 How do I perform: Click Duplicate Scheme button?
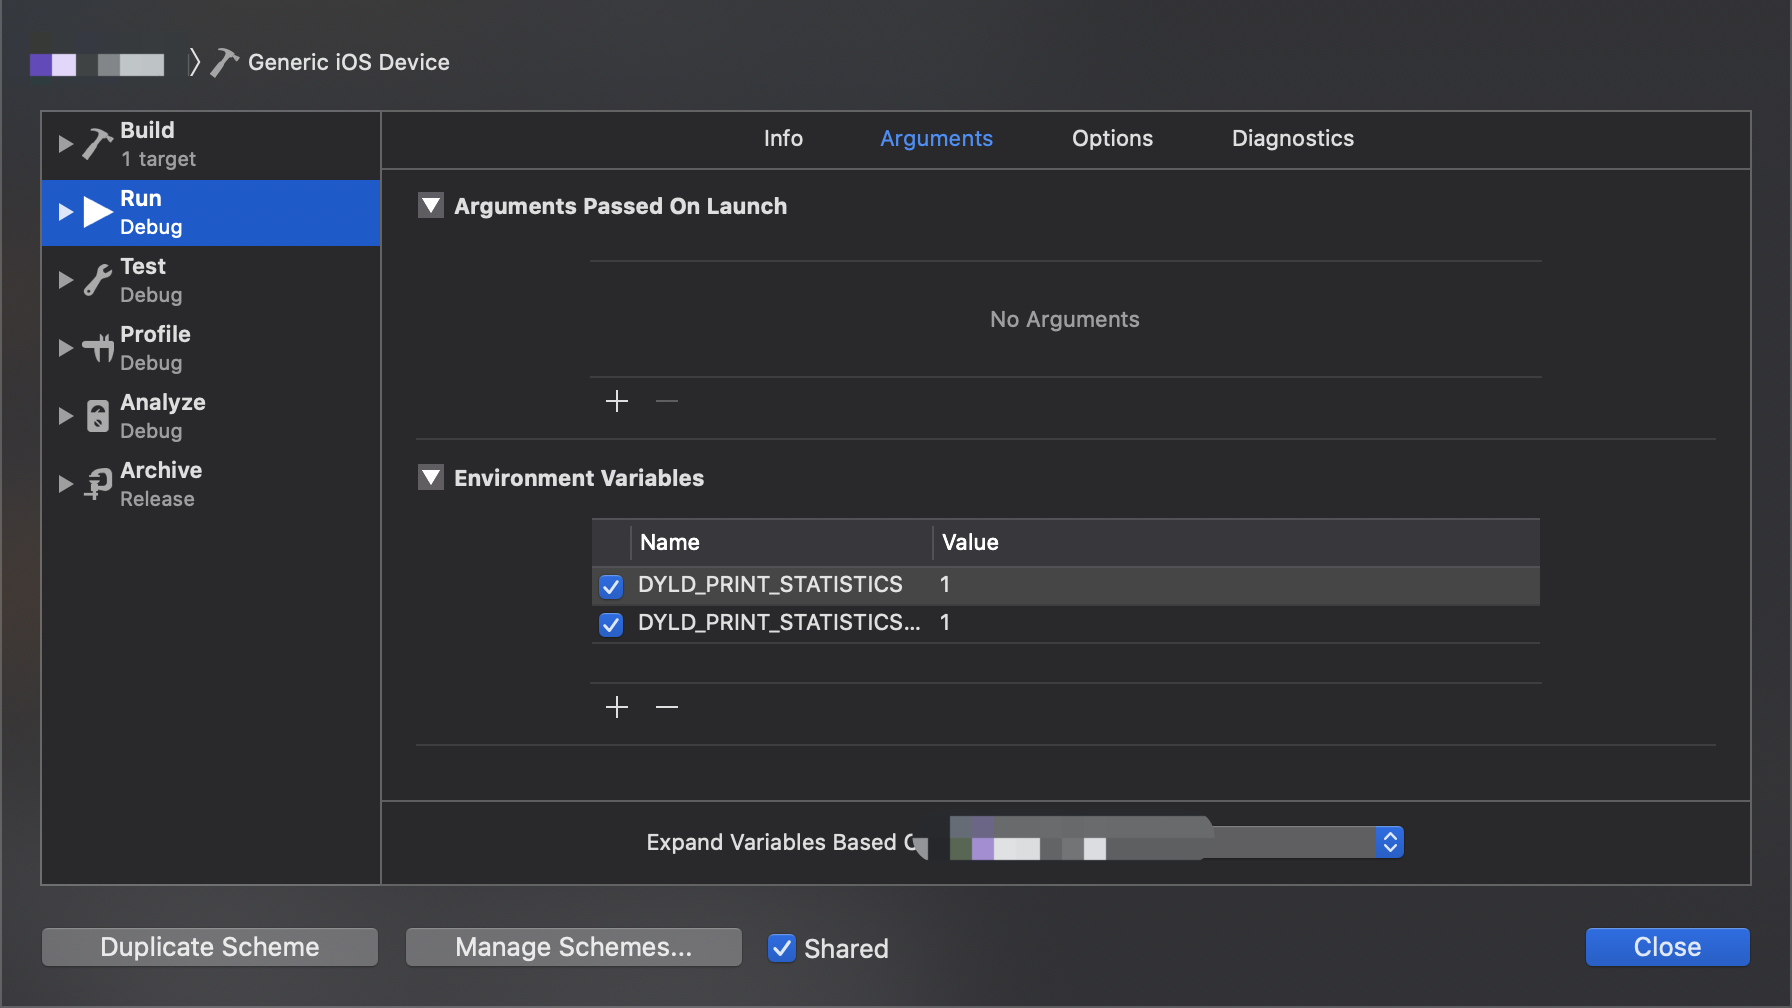(x=210, y=947)
